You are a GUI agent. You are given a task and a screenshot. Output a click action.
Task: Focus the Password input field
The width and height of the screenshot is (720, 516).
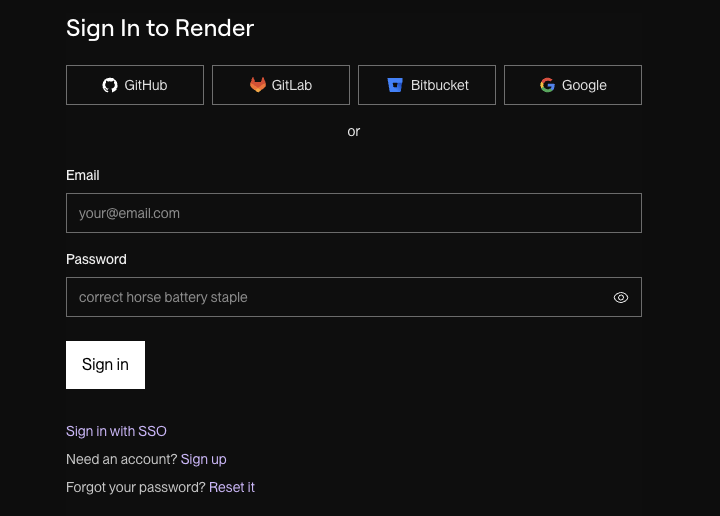coord(354,297)
